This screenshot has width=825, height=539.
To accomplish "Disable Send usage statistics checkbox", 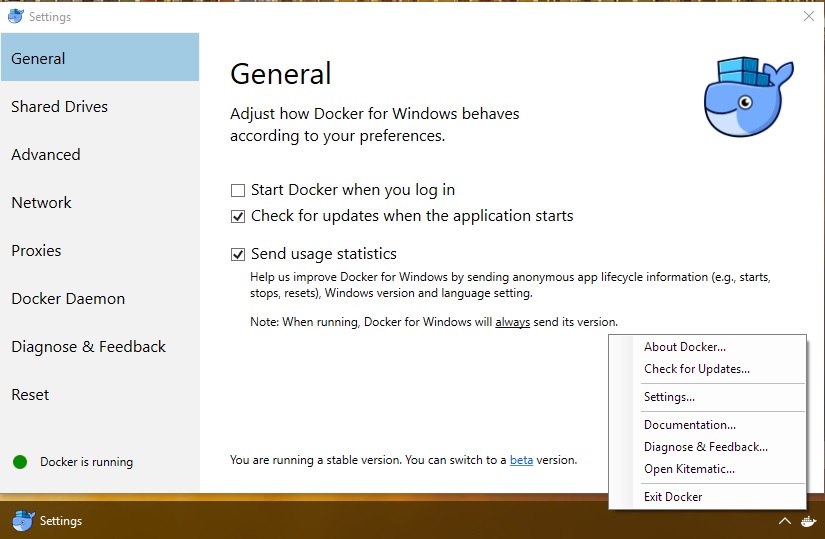I will 238,254.
